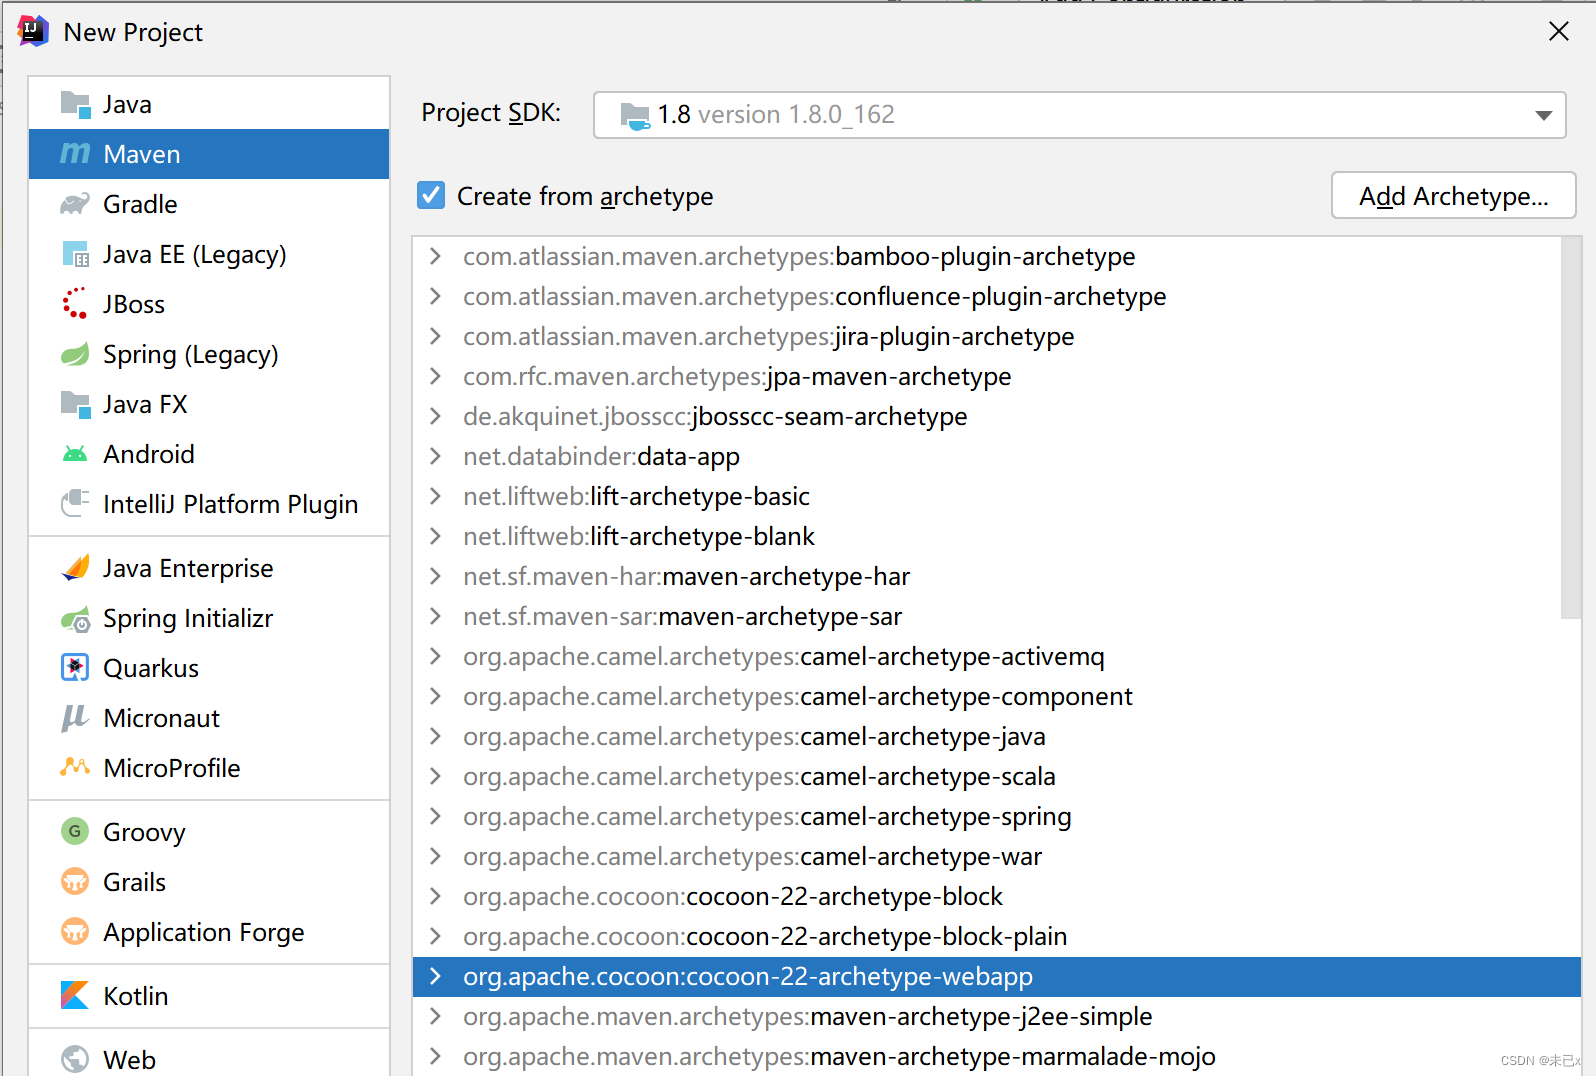Choose Quarkus project type
The image size is (1596, 1076).
(209, 668)
